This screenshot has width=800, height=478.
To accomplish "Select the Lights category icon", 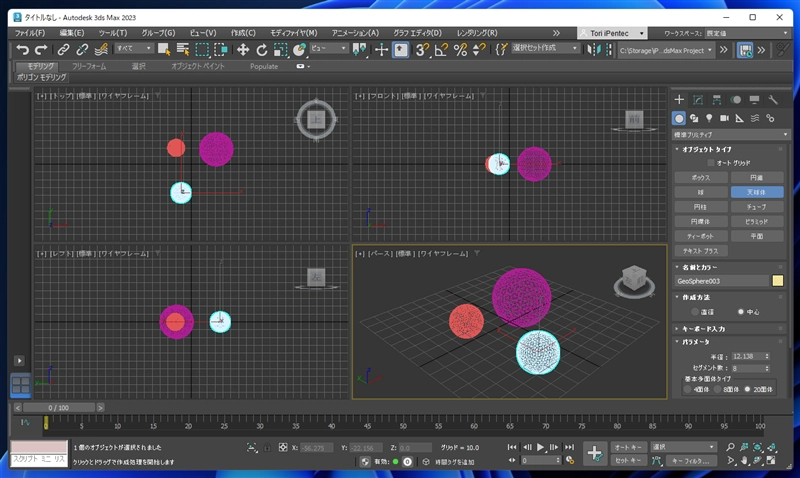I will [709, 118].
